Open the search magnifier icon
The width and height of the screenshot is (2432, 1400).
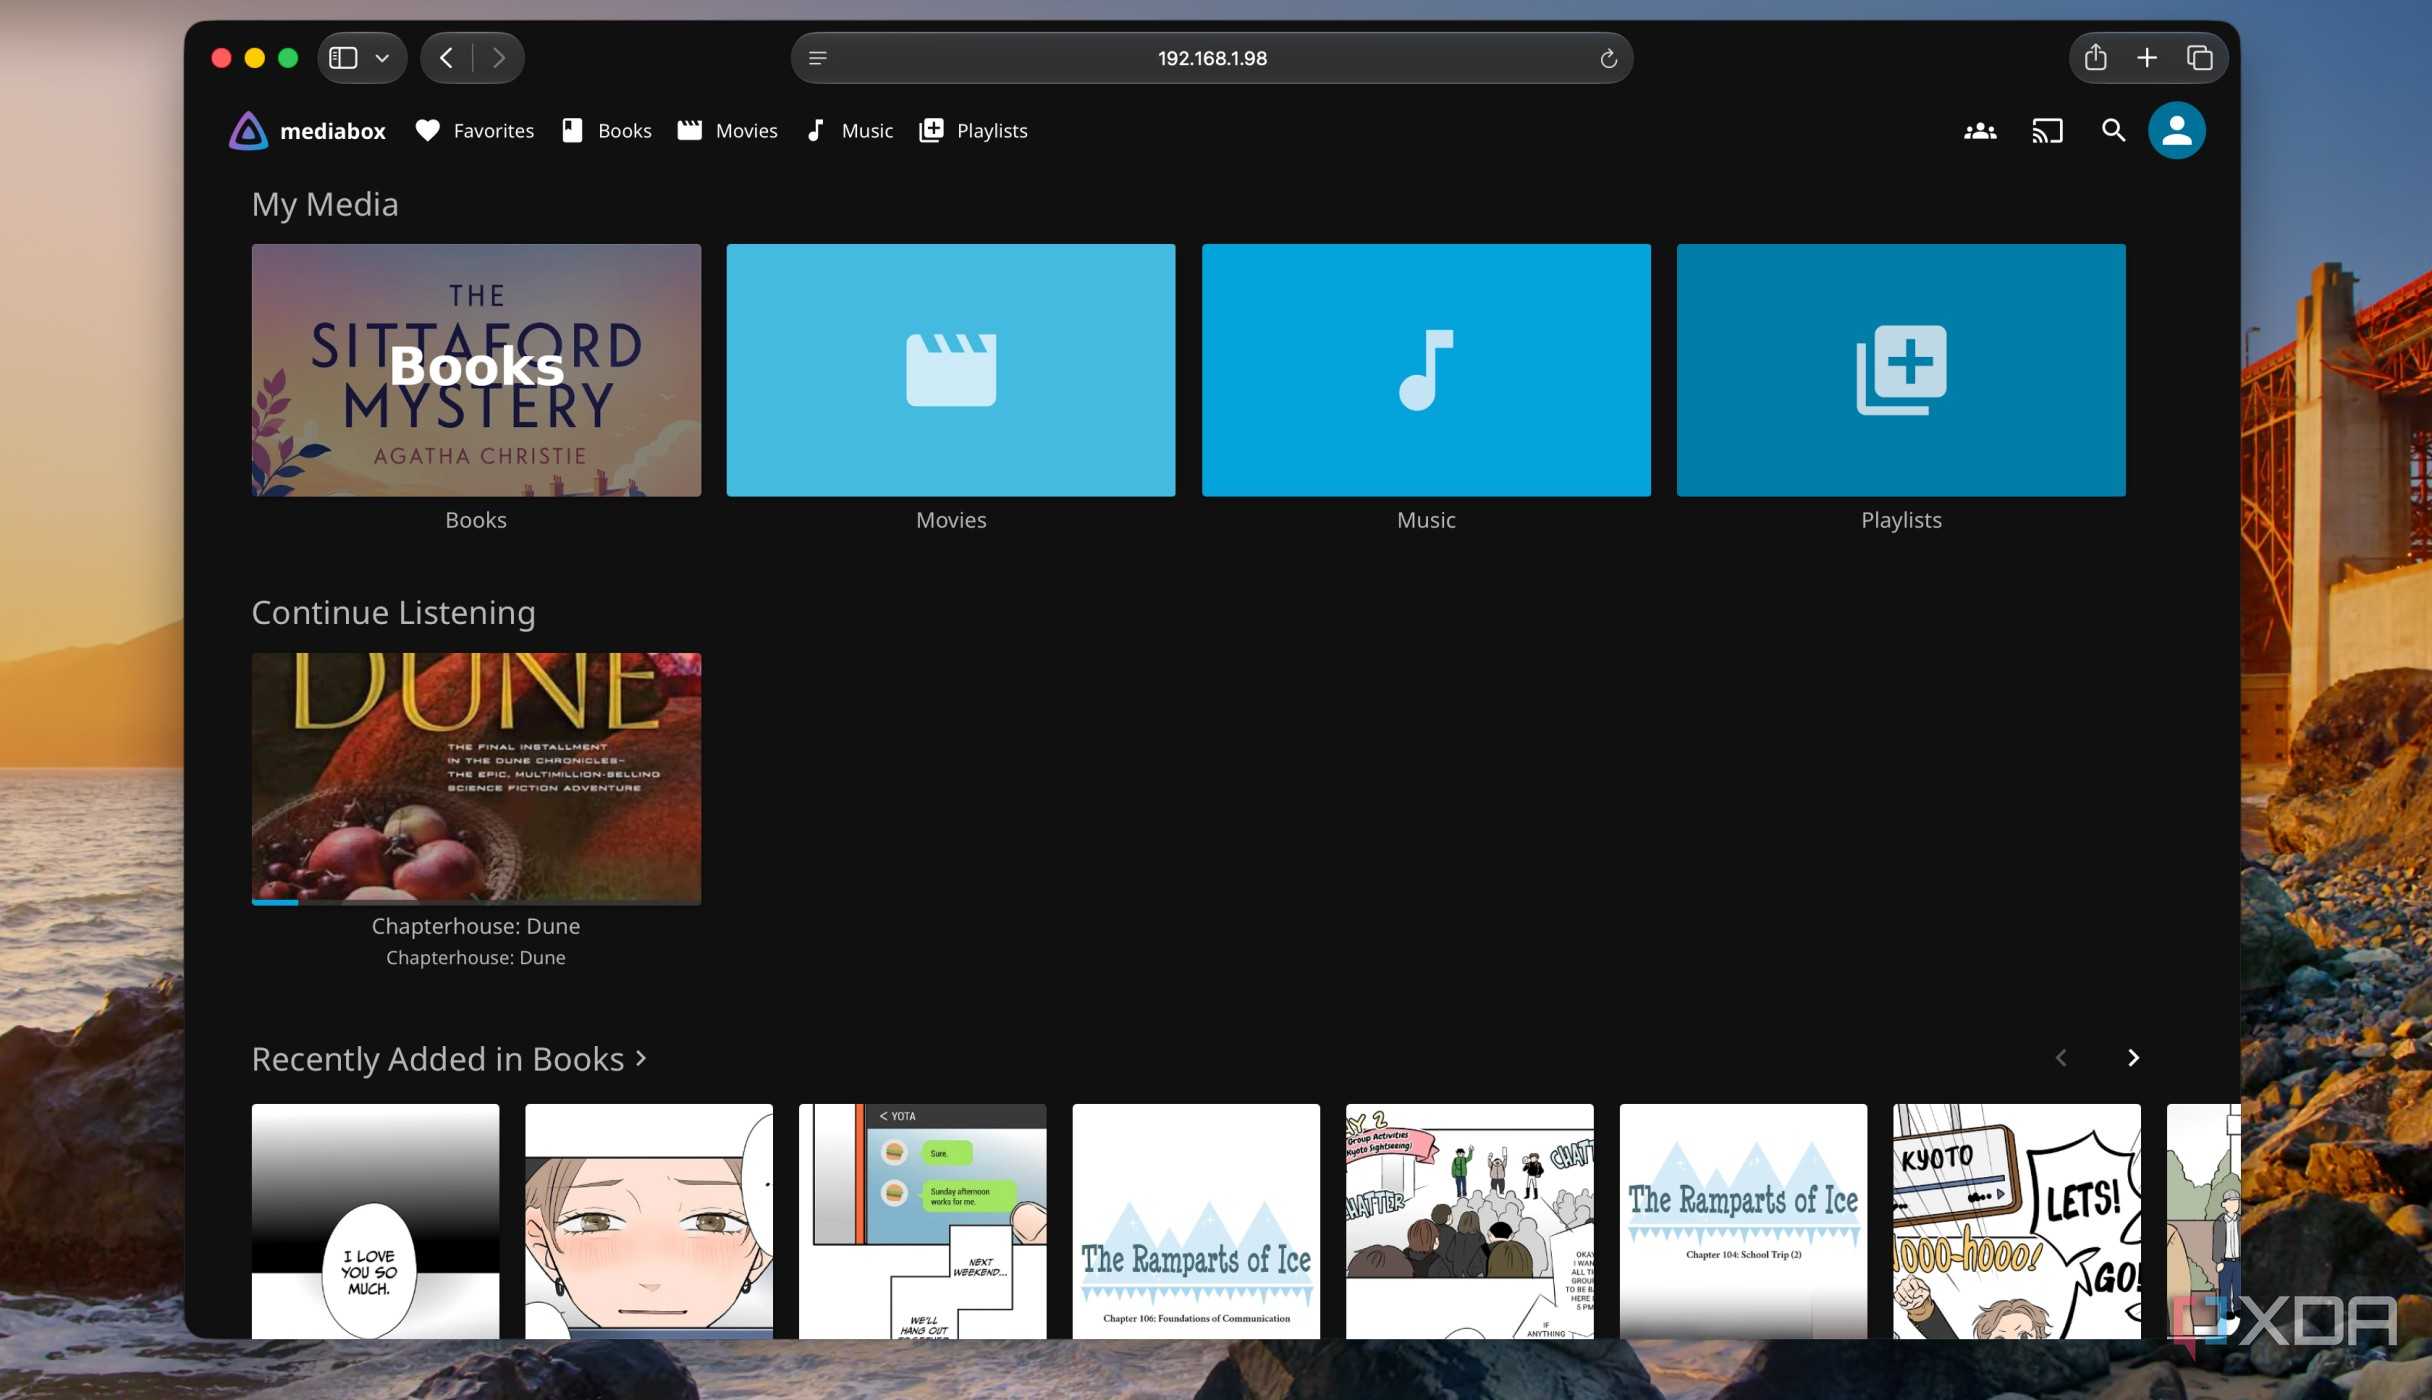click(x=2112, y=131)
